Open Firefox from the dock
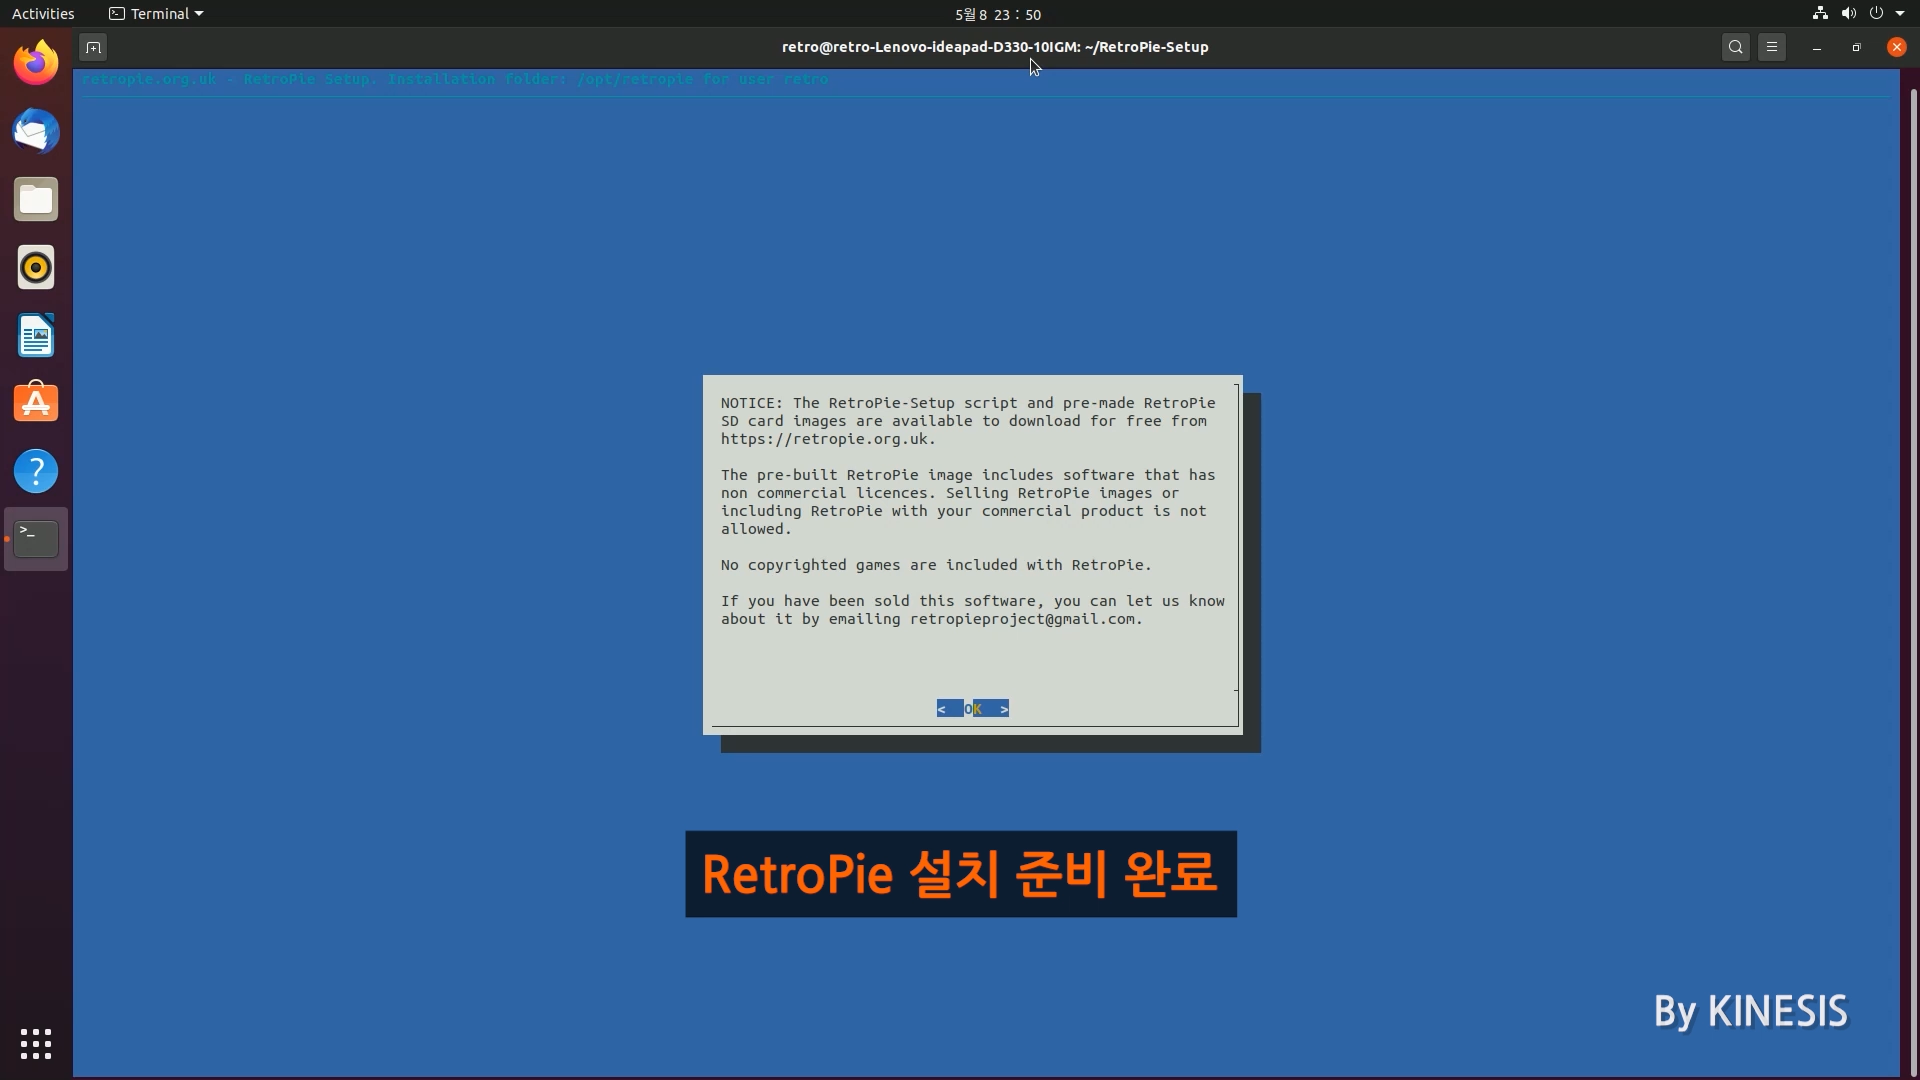1920x1080 pixels. point(36,64)
